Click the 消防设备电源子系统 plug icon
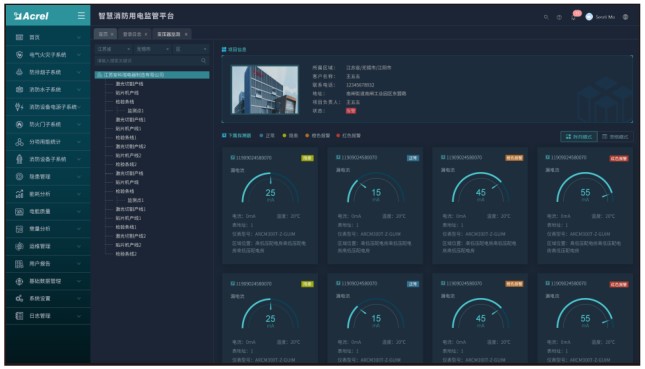Image resolution: width=645 pixels, height=369 pixels. [x=19, y=107]
